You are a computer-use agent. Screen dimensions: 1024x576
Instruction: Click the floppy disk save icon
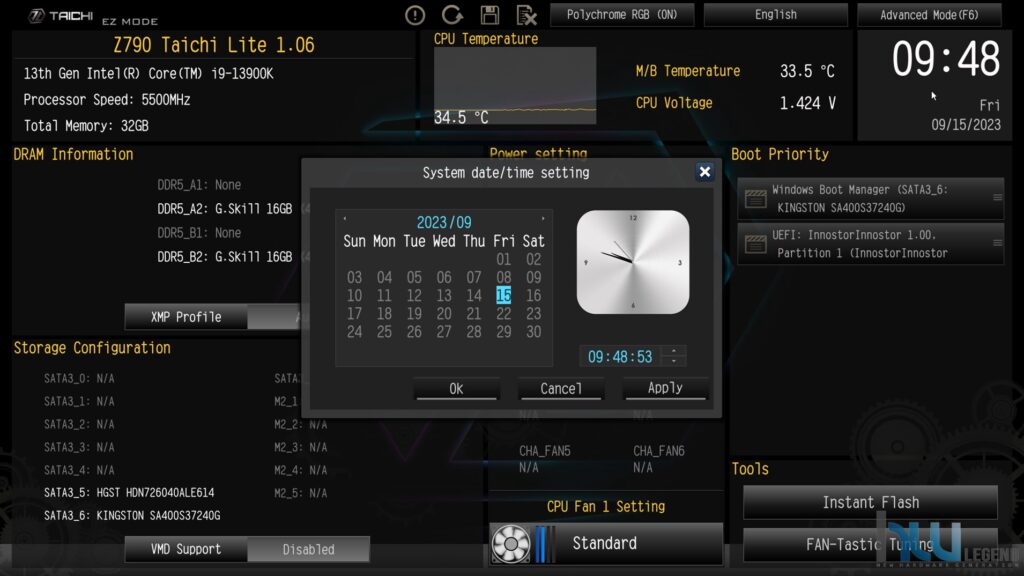490,14
